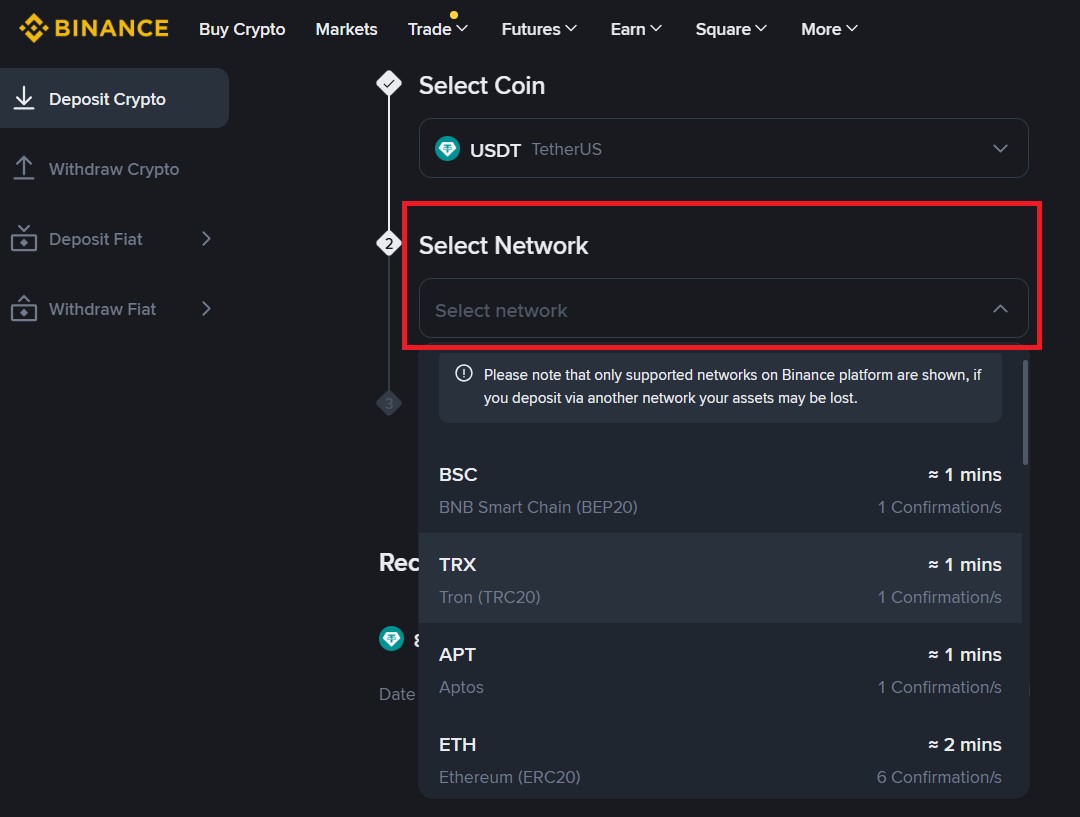Click the Select Coin heading
The height and width of the screenshot is (817, 1080).
(481, 85)
